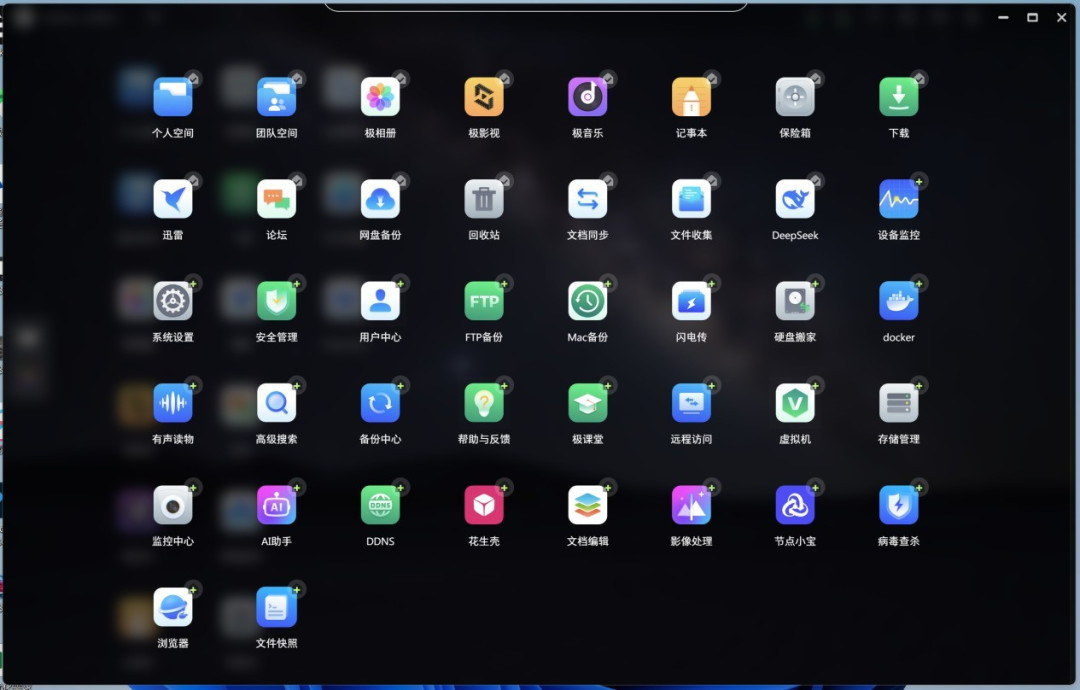Viewport: 1080px width, 690px height.
Task: Click the search bar at top
Action: (x=535, y=6)
